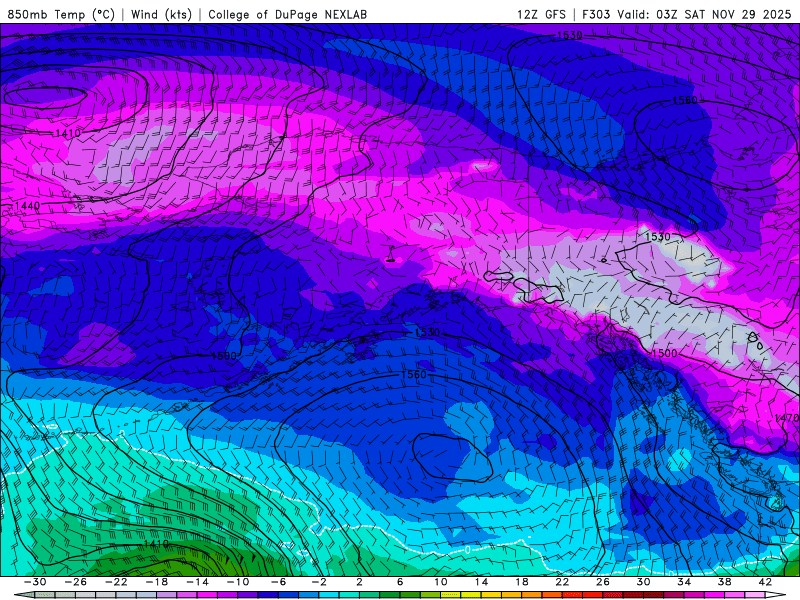
Task: Click the 1410 label over the green area
Action: [156, 544]
